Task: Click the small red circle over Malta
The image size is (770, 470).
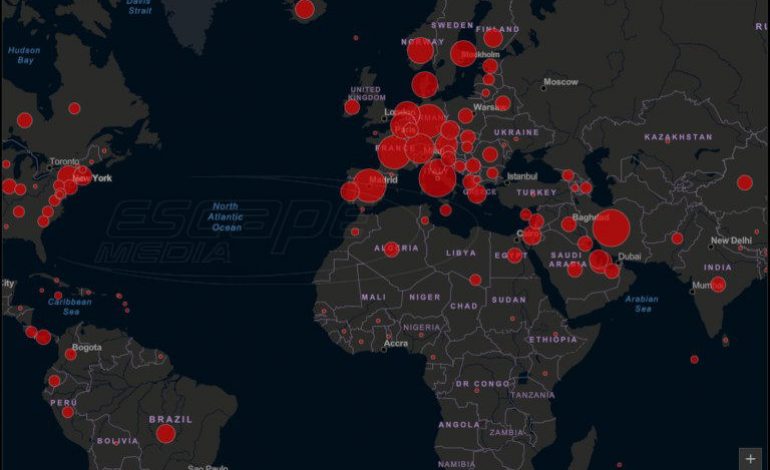Action: click(445, 210)
